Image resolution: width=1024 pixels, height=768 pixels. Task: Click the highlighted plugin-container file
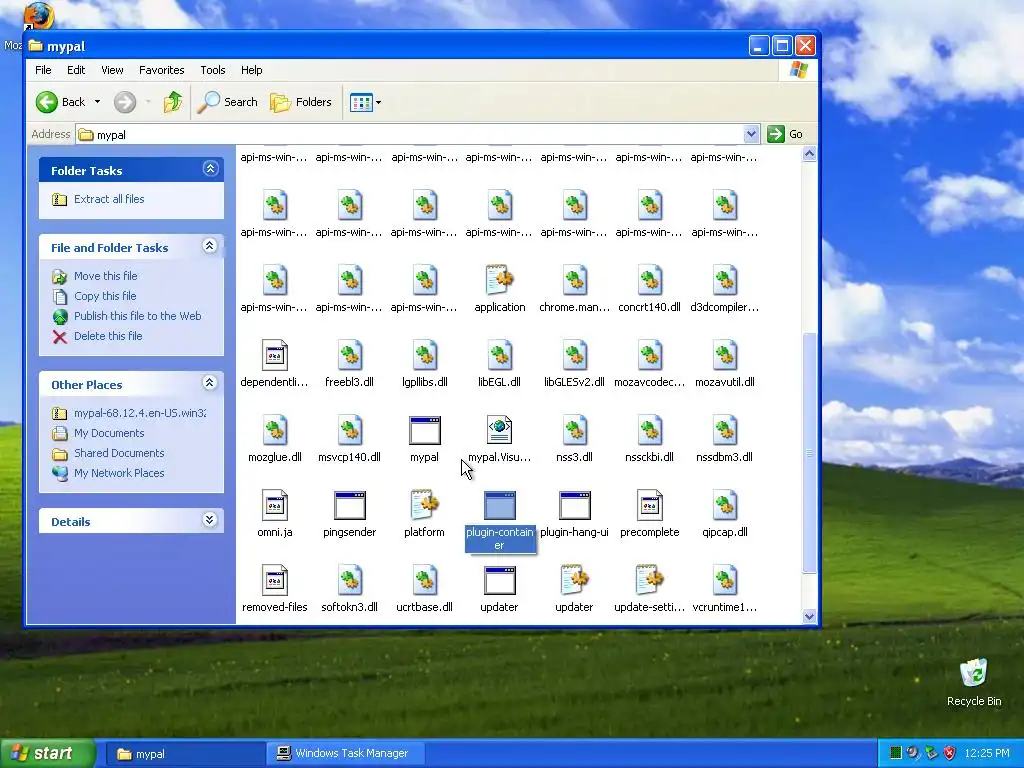pos(500,520)
